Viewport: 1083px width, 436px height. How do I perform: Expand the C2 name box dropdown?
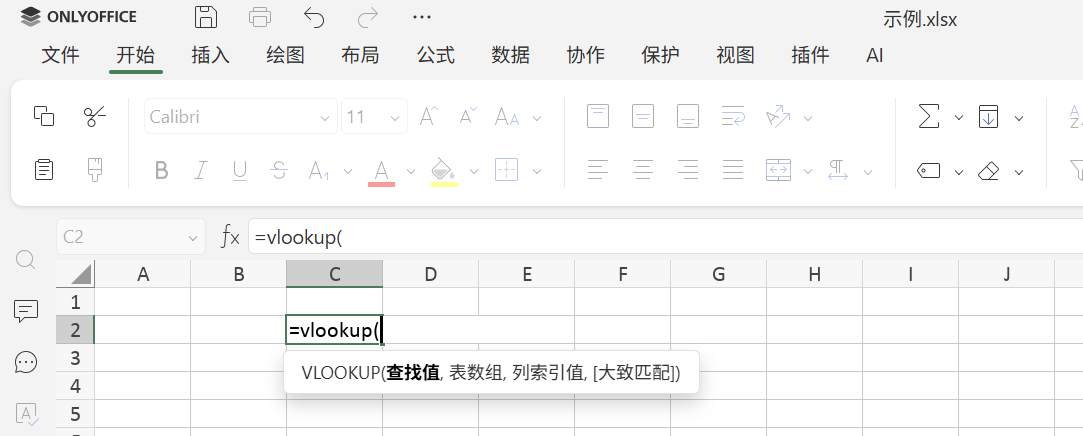(193, 238)
